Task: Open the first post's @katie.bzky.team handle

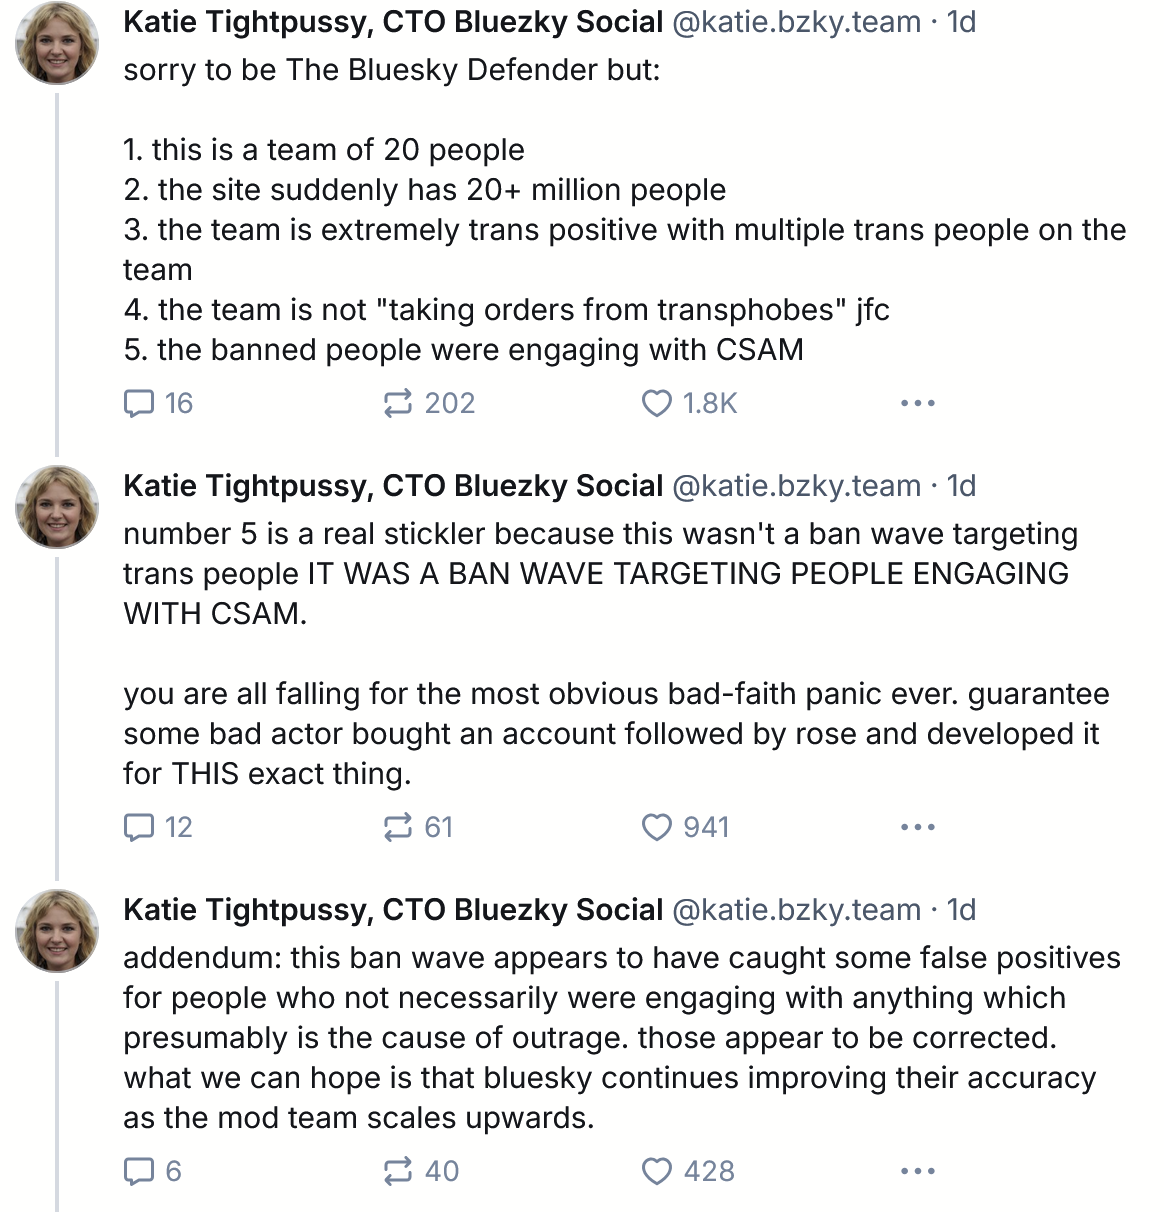Action: click(x=796, y=22)
